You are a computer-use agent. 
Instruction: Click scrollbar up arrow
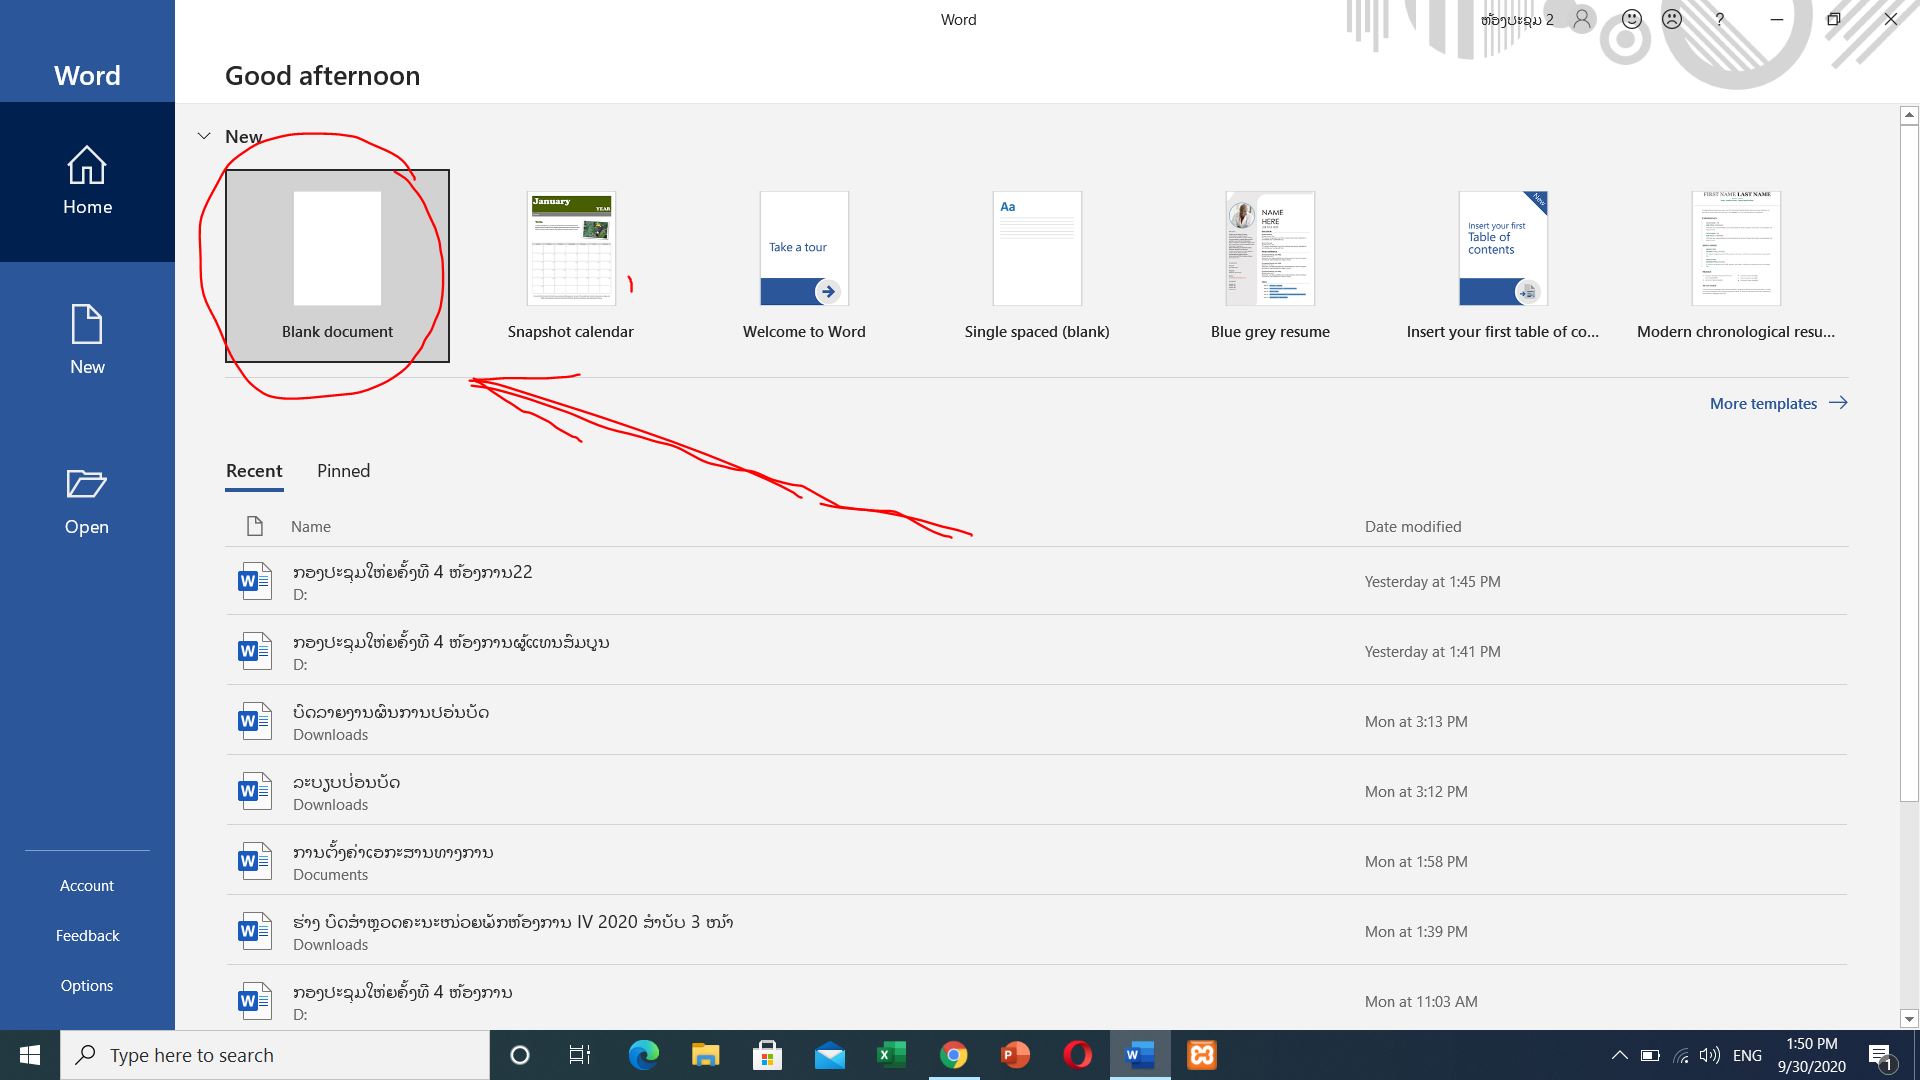coord(1909,115)
